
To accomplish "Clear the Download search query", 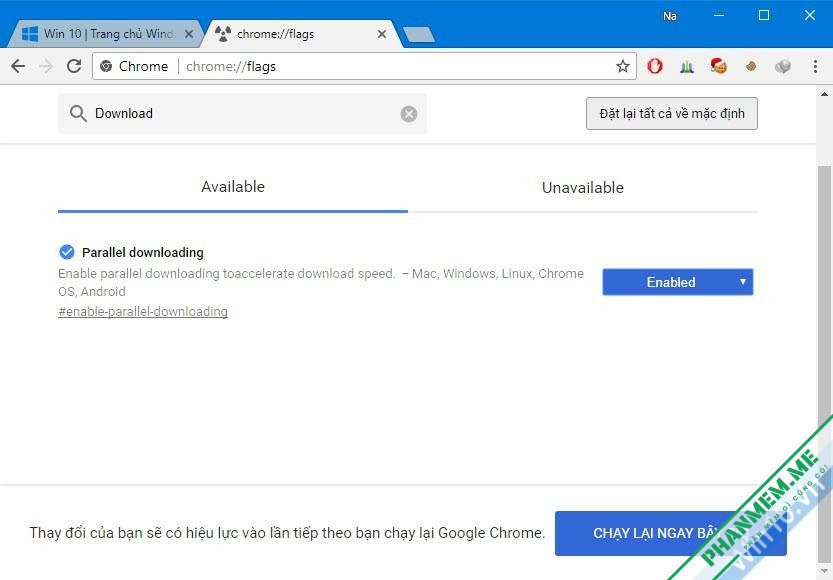I will [x=409, y=114].
